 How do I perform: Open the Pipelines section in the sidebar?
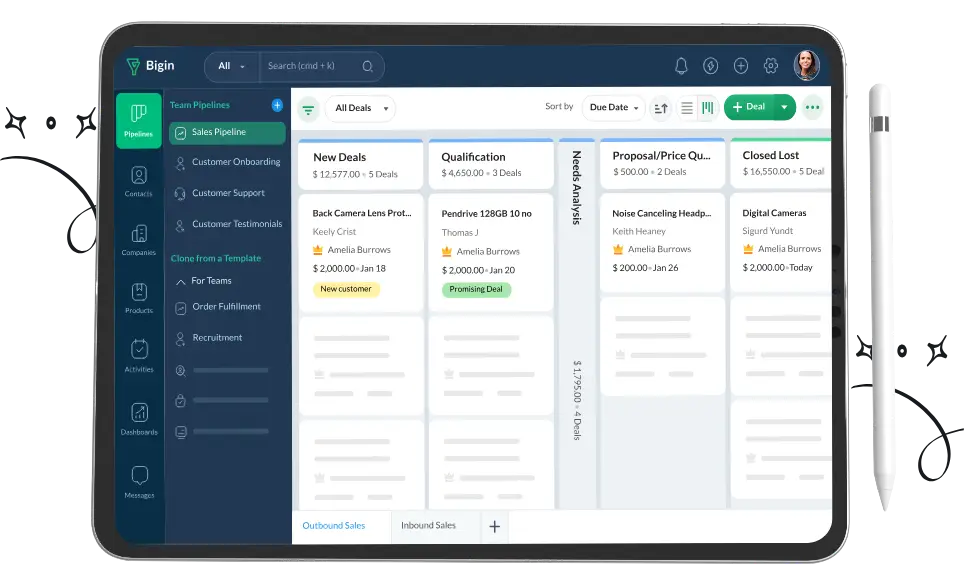tap(138, 120)
